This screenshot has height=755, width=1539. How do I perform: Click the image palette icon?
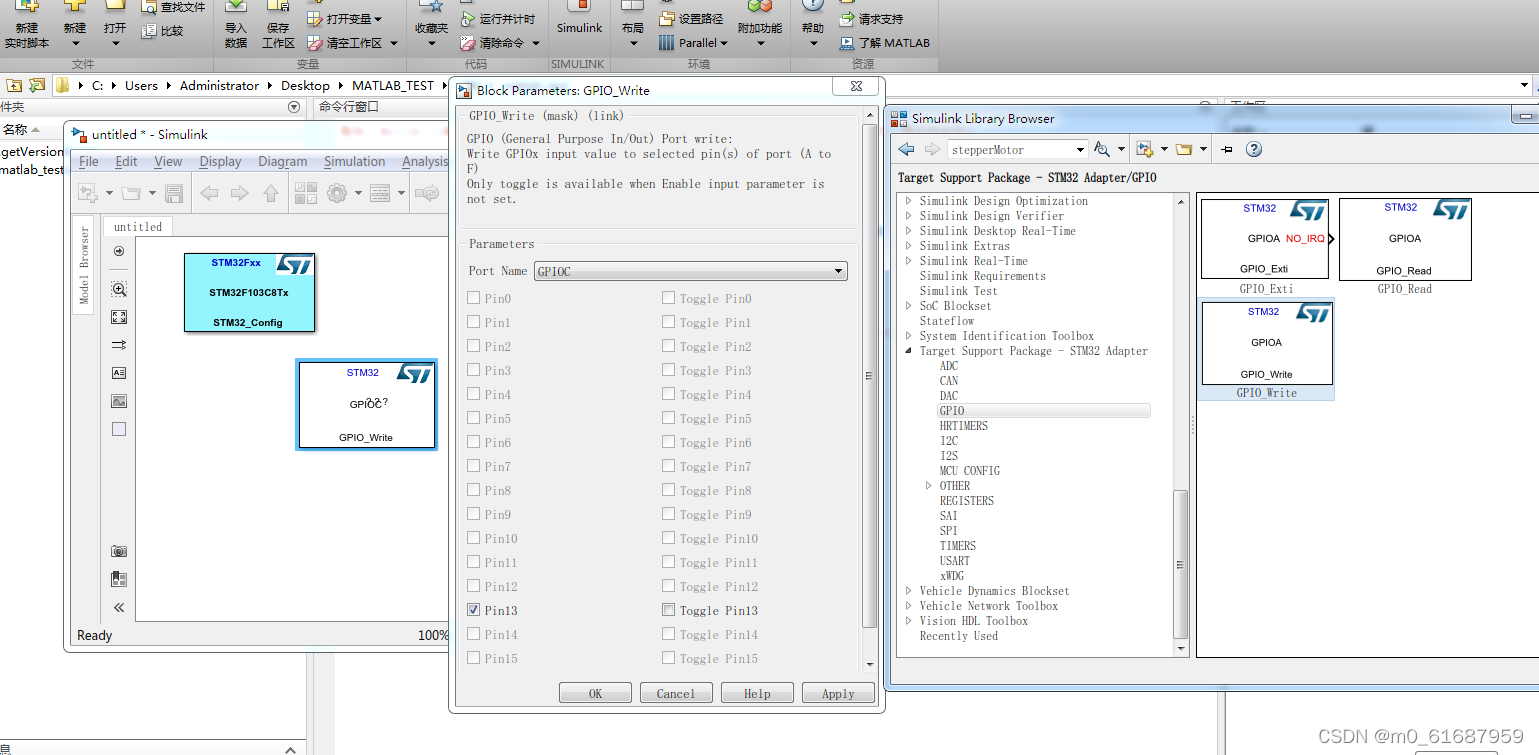coord(119,401)
